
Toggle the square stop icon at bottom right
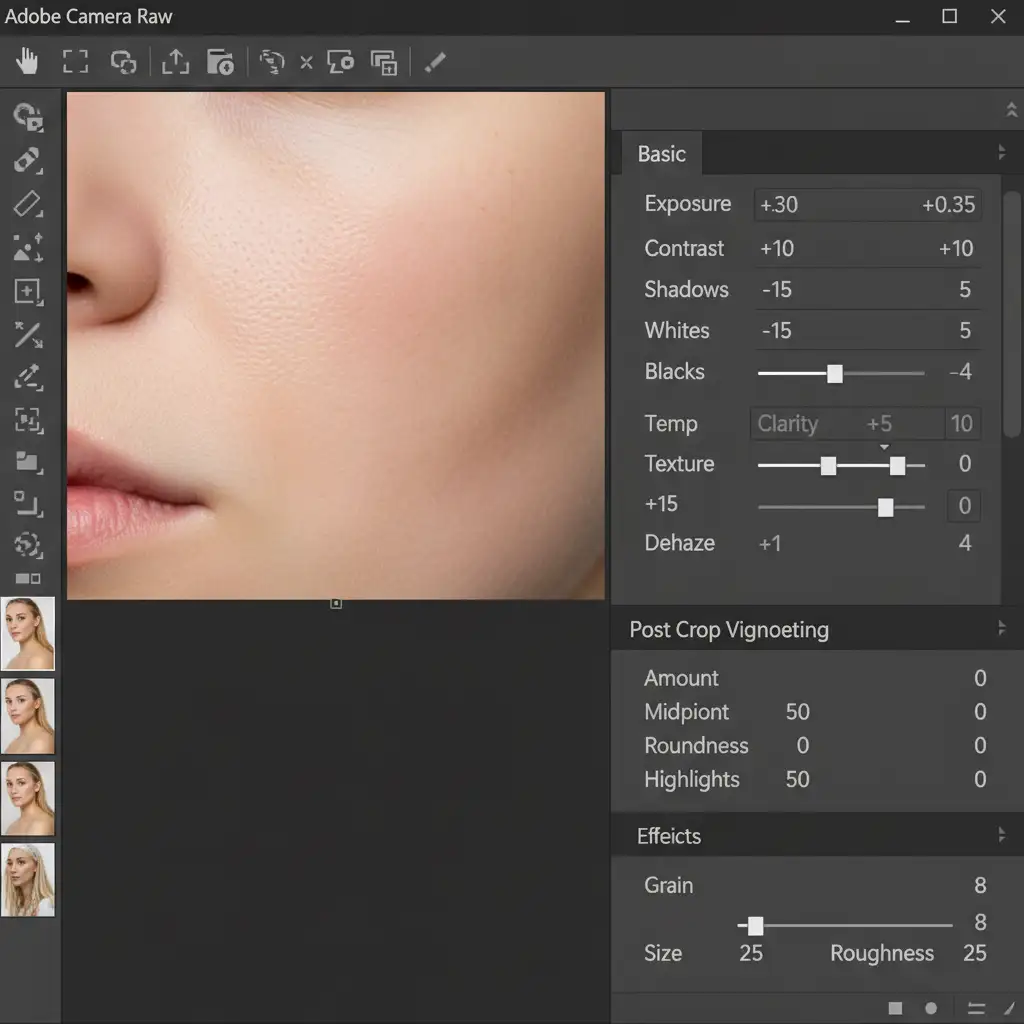(895, 1008)
